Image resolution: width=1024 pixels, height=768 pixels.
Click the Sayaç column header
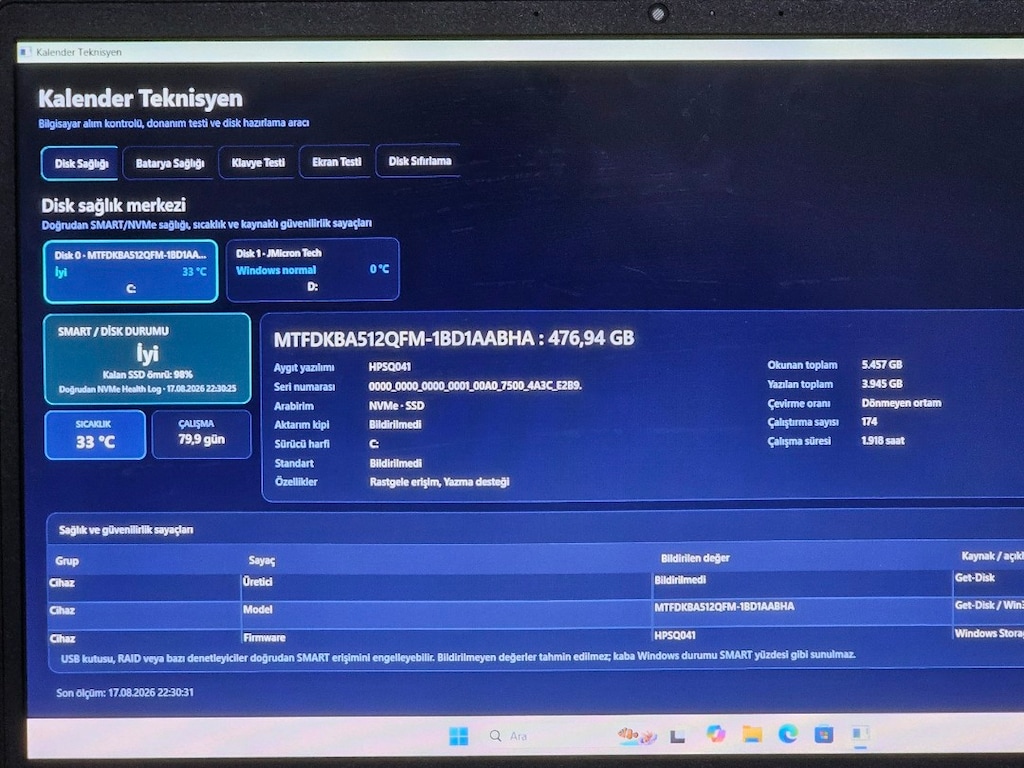pyautogui.click(x=261, y=560)
